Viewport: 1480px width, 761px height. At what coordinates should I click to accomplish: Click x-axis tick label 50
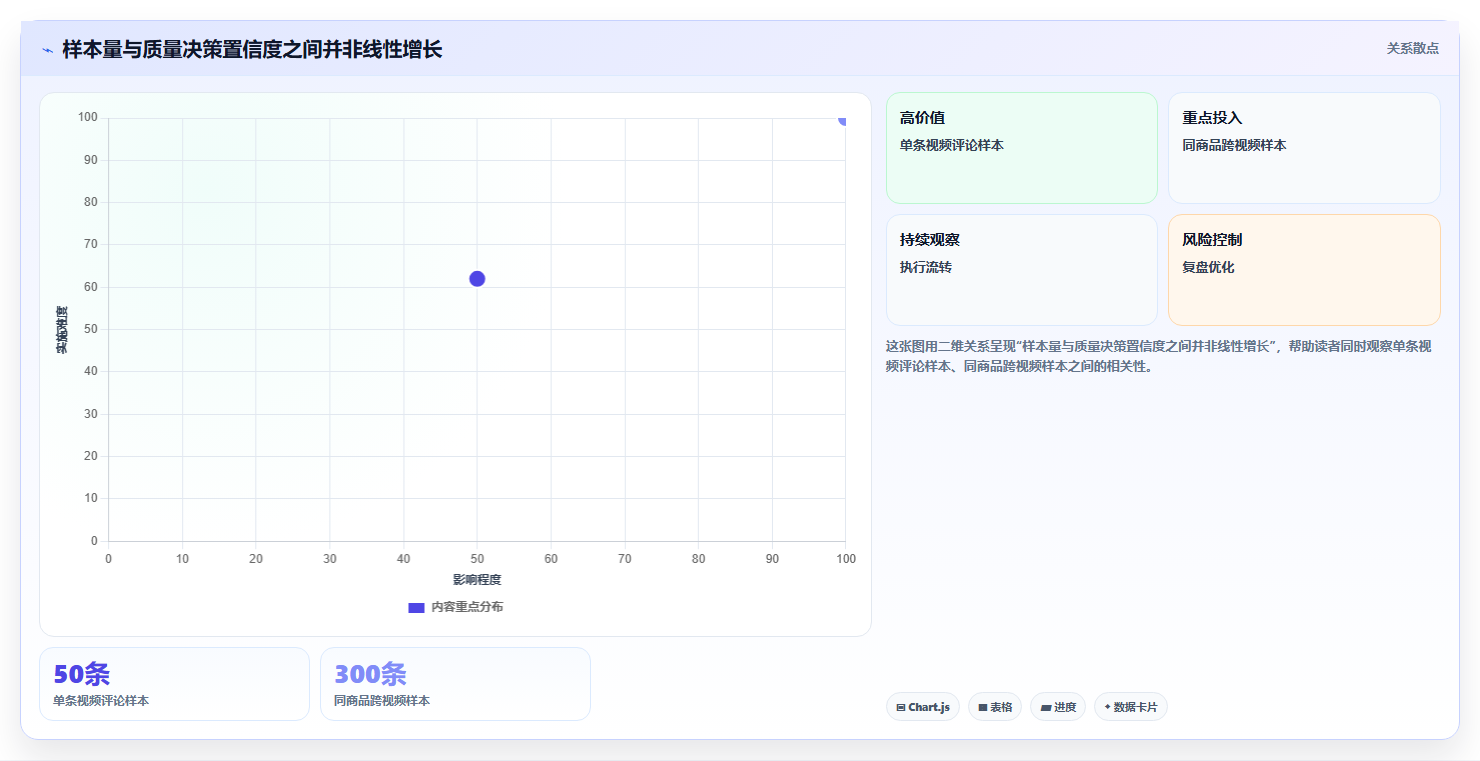coord(477,559)
